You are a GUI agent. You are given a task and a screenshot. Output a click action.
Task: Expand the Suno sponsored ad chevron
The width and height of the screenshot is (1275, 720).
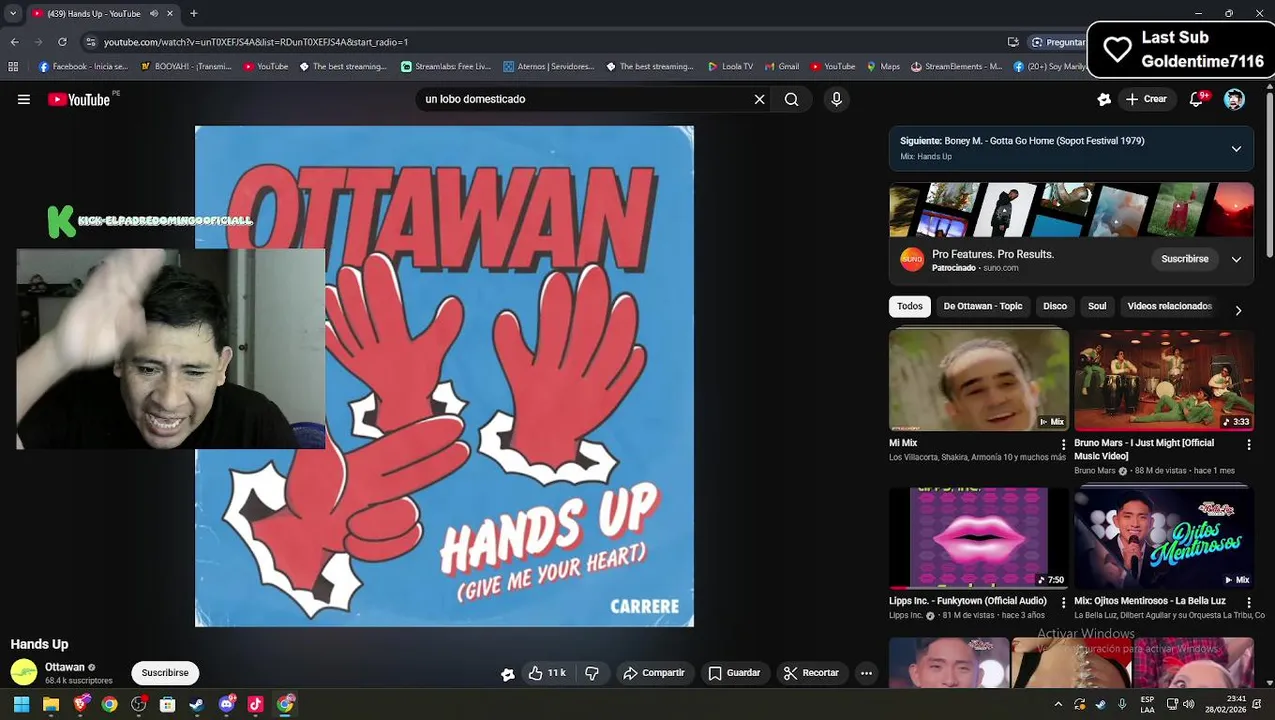click(1236, 259)
